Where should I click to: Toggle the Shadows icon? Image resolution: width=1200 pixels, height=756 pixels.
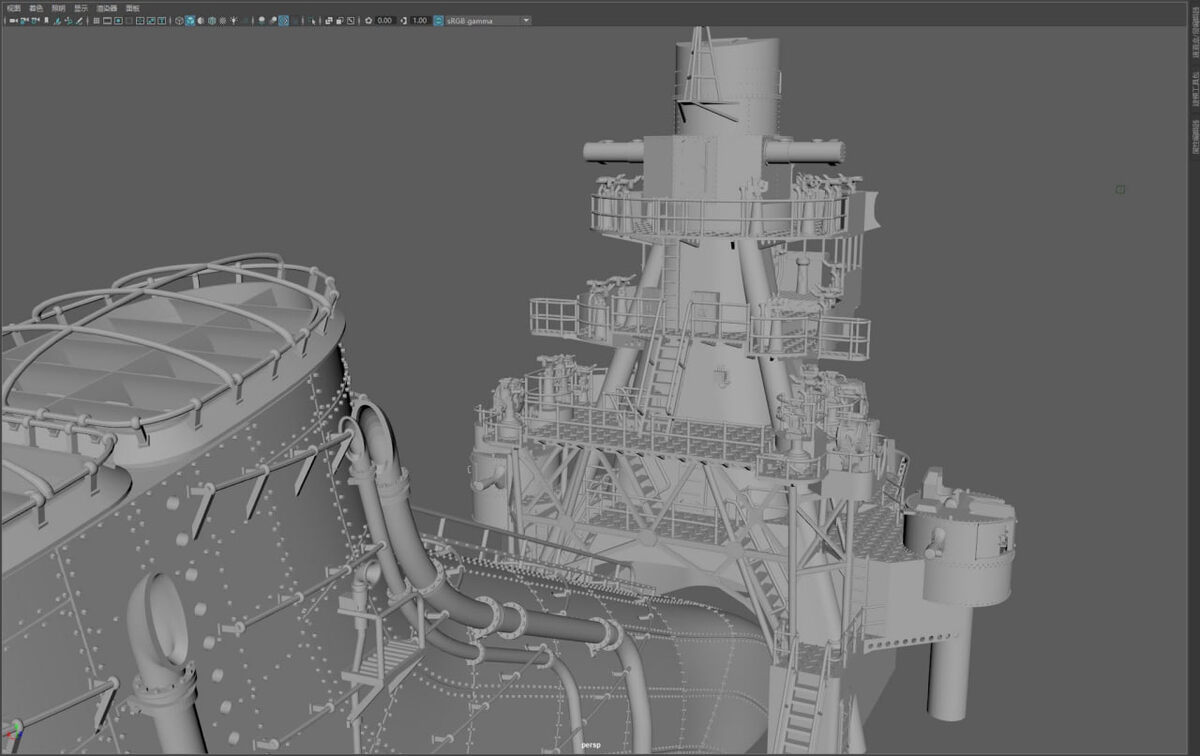point(245,20)
